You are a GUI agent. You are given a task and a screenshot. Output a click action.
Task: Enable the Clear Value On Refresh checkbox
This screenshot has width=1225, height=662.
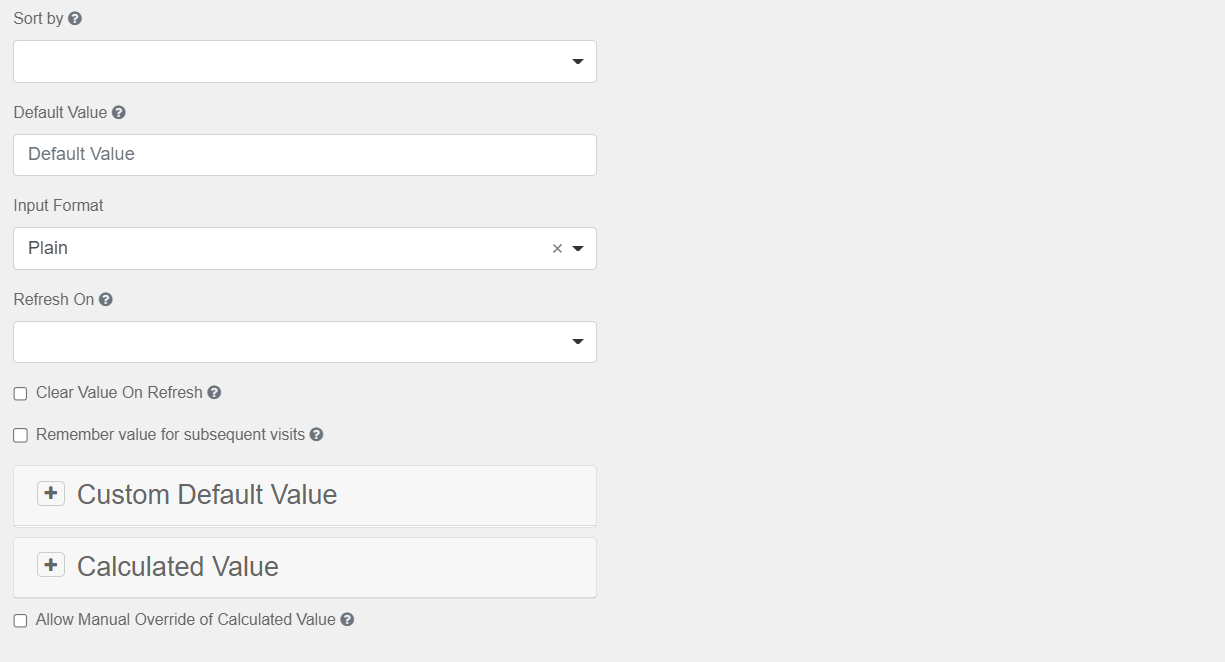pyautogui.click(x=20, y=393)
